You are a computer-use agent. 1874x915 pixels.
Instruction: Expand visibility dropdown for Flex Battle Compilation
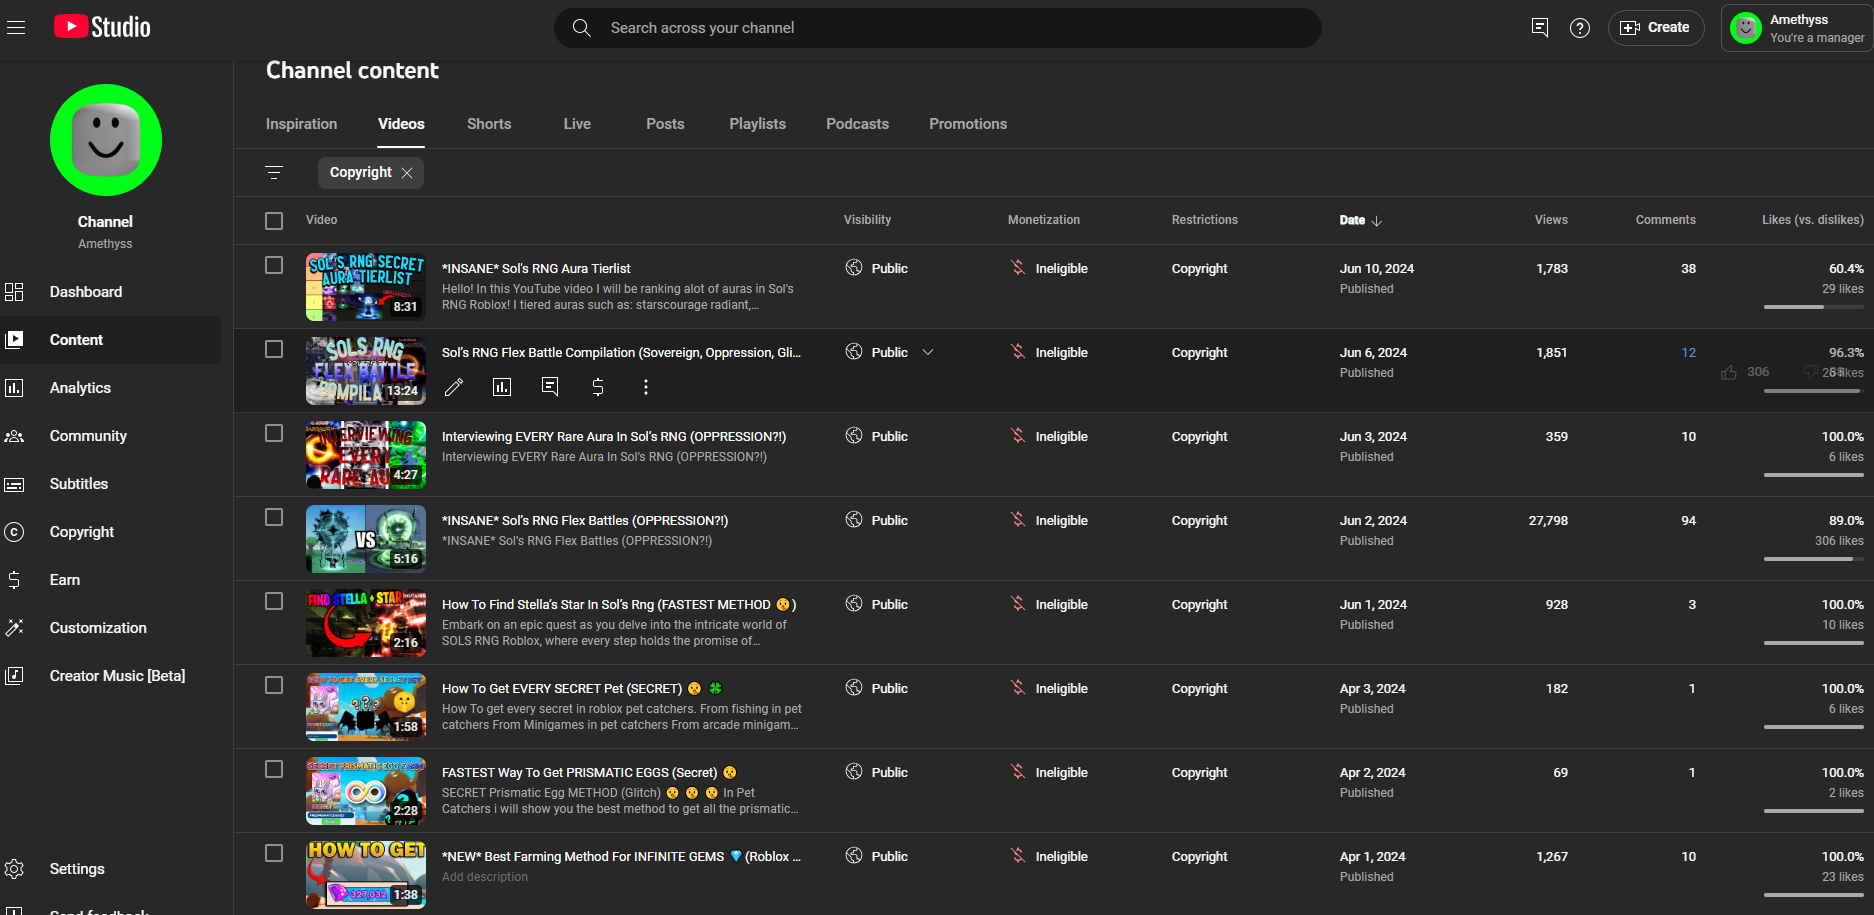(x=928, y=352)
